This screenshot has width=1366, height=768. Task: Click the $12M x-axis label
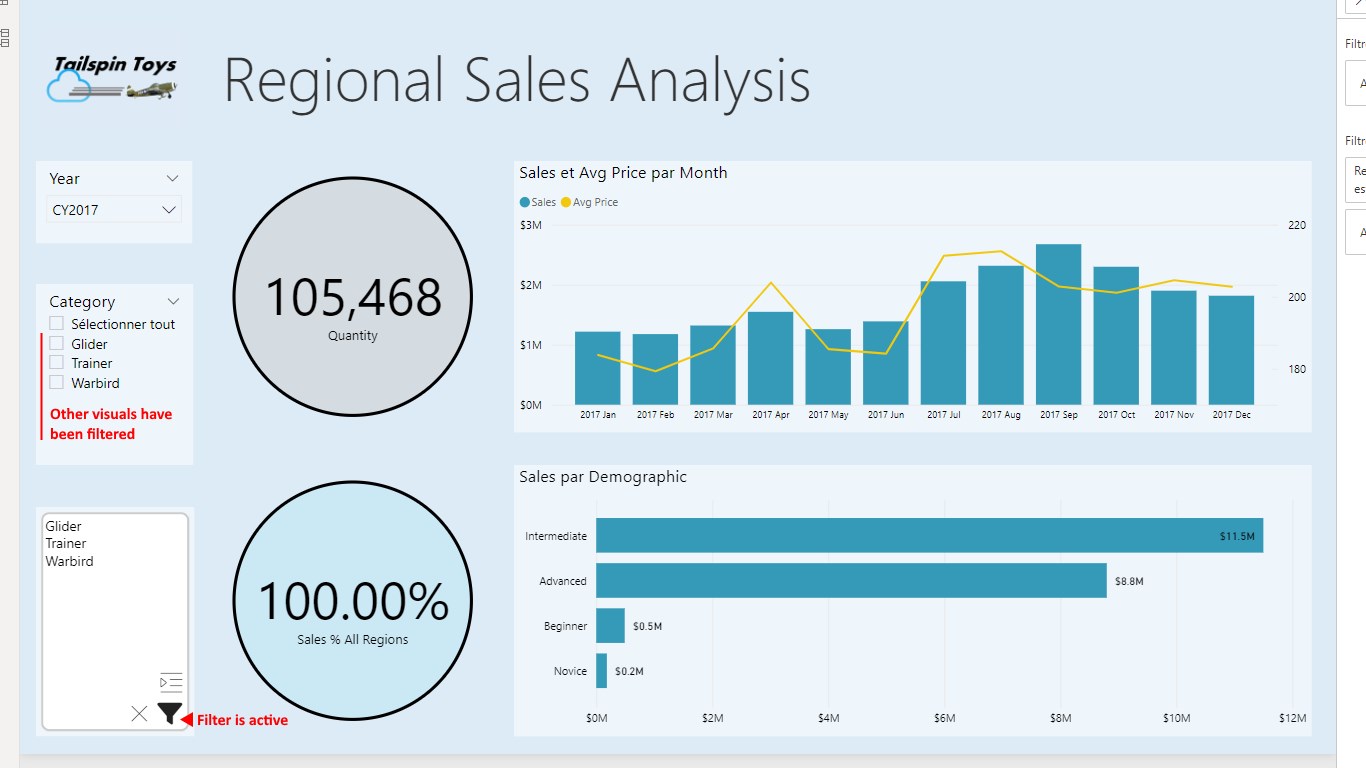1292,718
